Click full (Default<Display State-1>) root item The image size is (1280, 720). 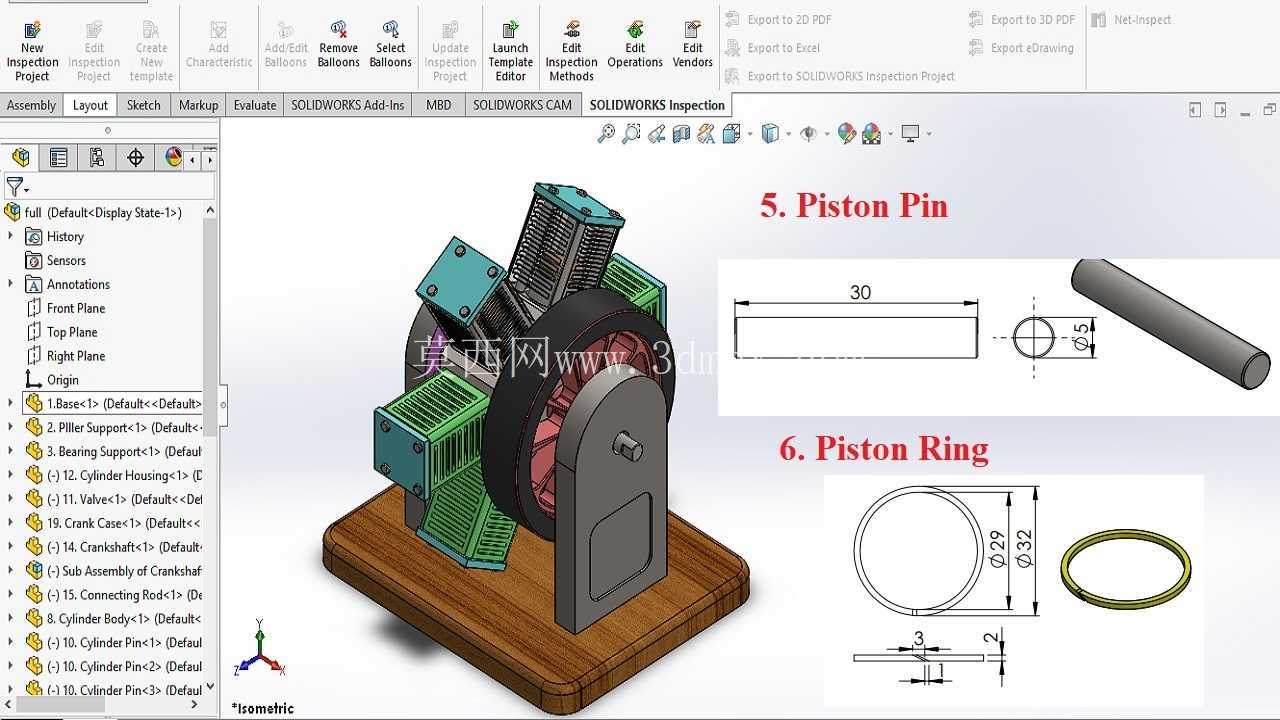[103, 212]
